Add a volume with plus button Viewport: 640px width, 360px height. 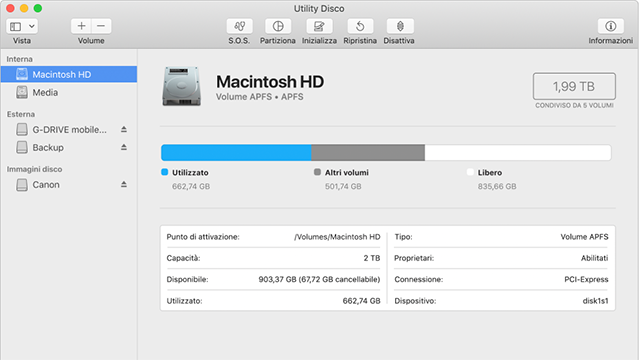(81, 26)
